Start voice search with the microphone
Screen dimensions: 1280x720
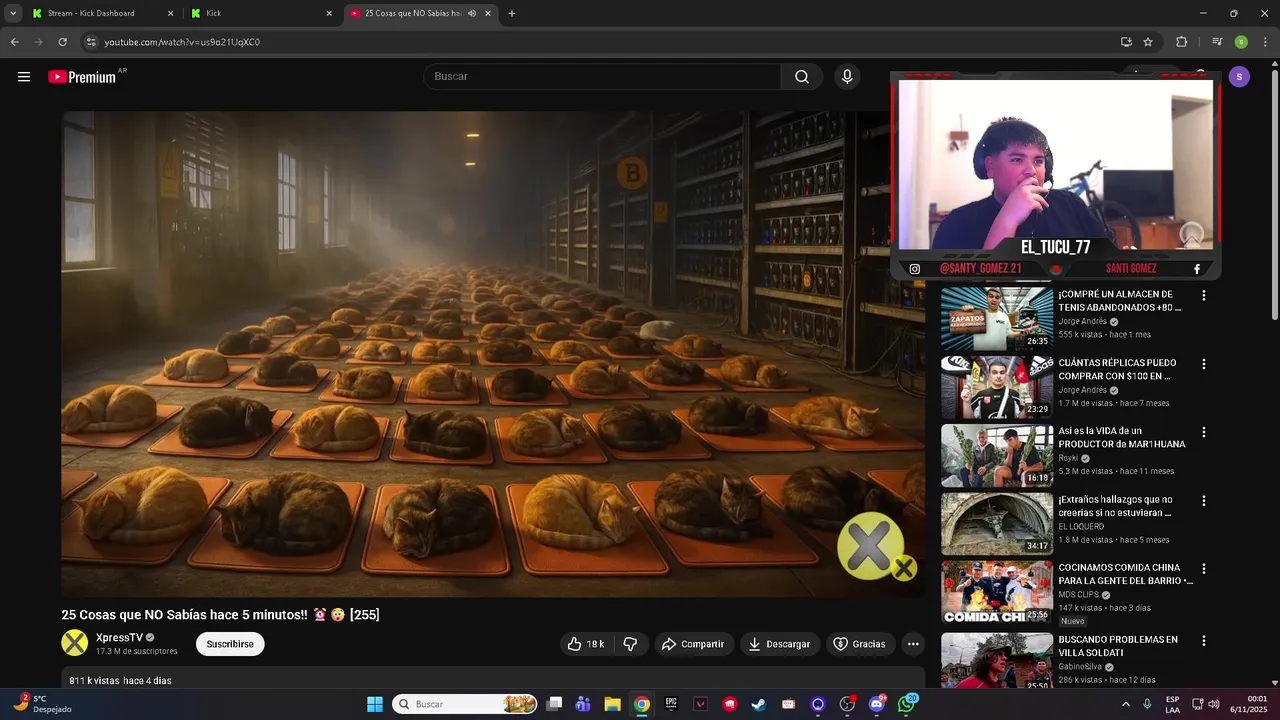coord(847,77)
